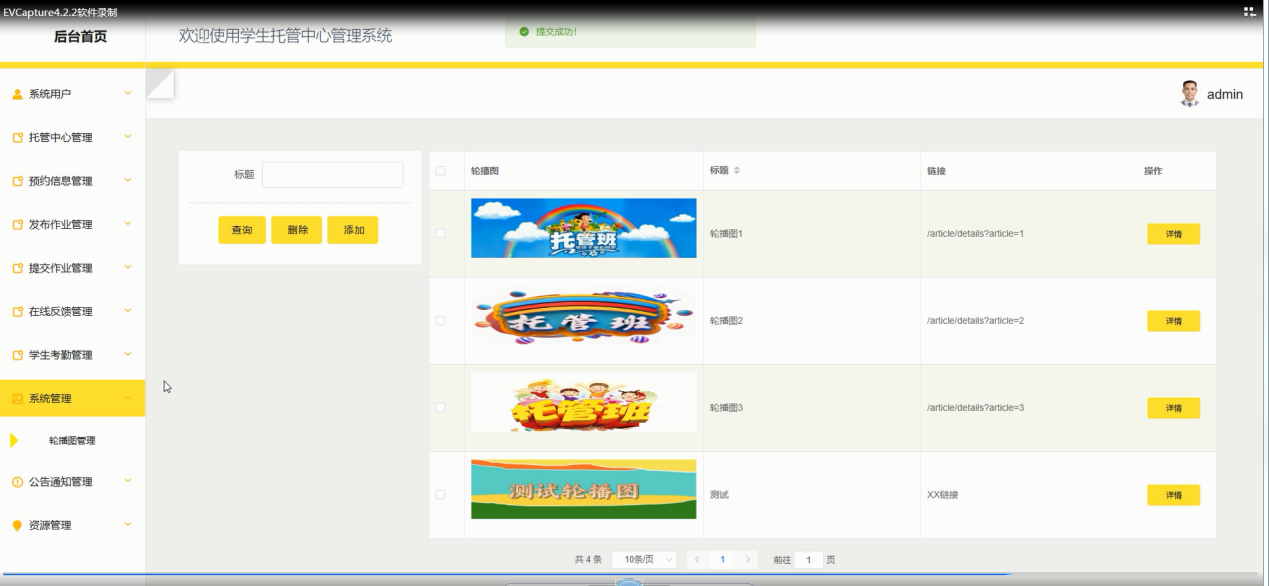The image size is (1269, 586).
Task: Open the 系统用户 menu label
Action: [x=50, y=94]
